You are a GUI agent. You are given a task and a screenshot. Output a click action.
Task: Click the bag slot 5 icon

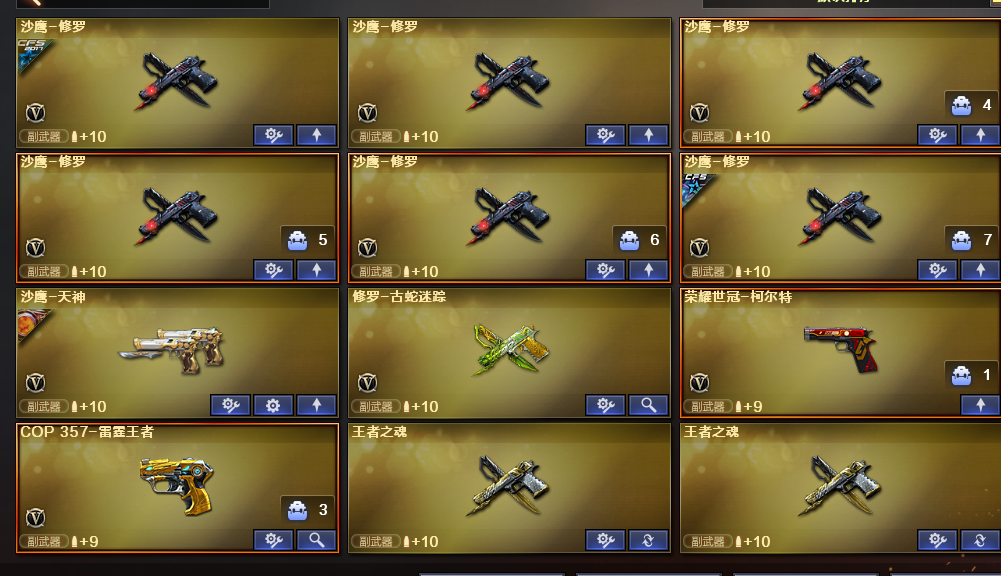coord(297,240)
